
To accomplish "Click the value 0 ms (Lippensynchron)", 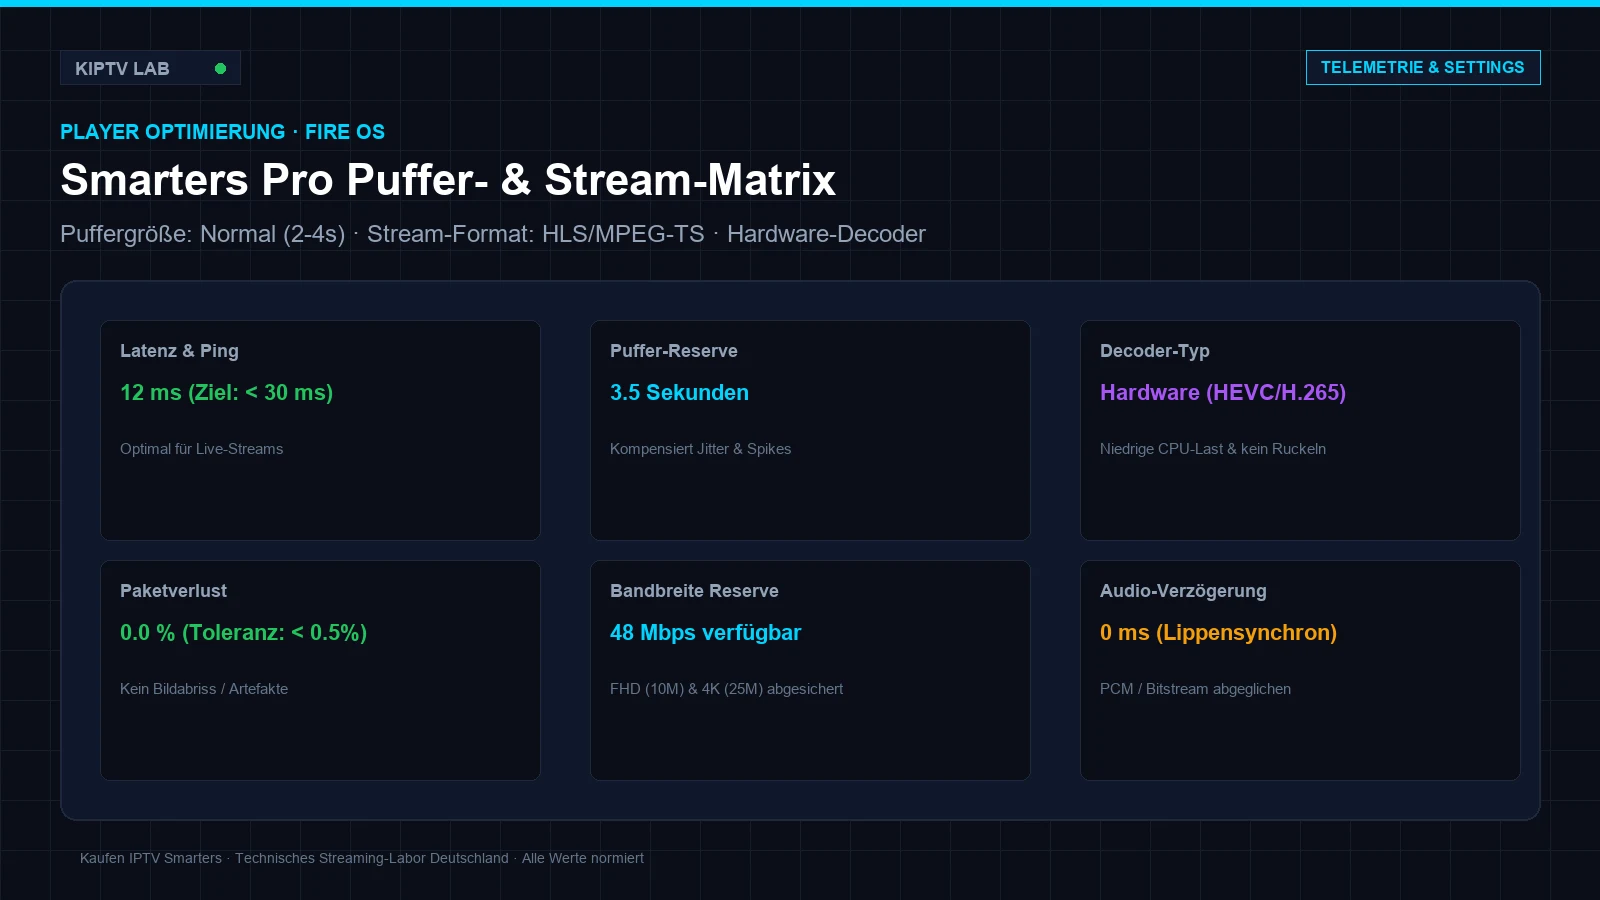I will pyautogui.click(x=1218, y=633).
